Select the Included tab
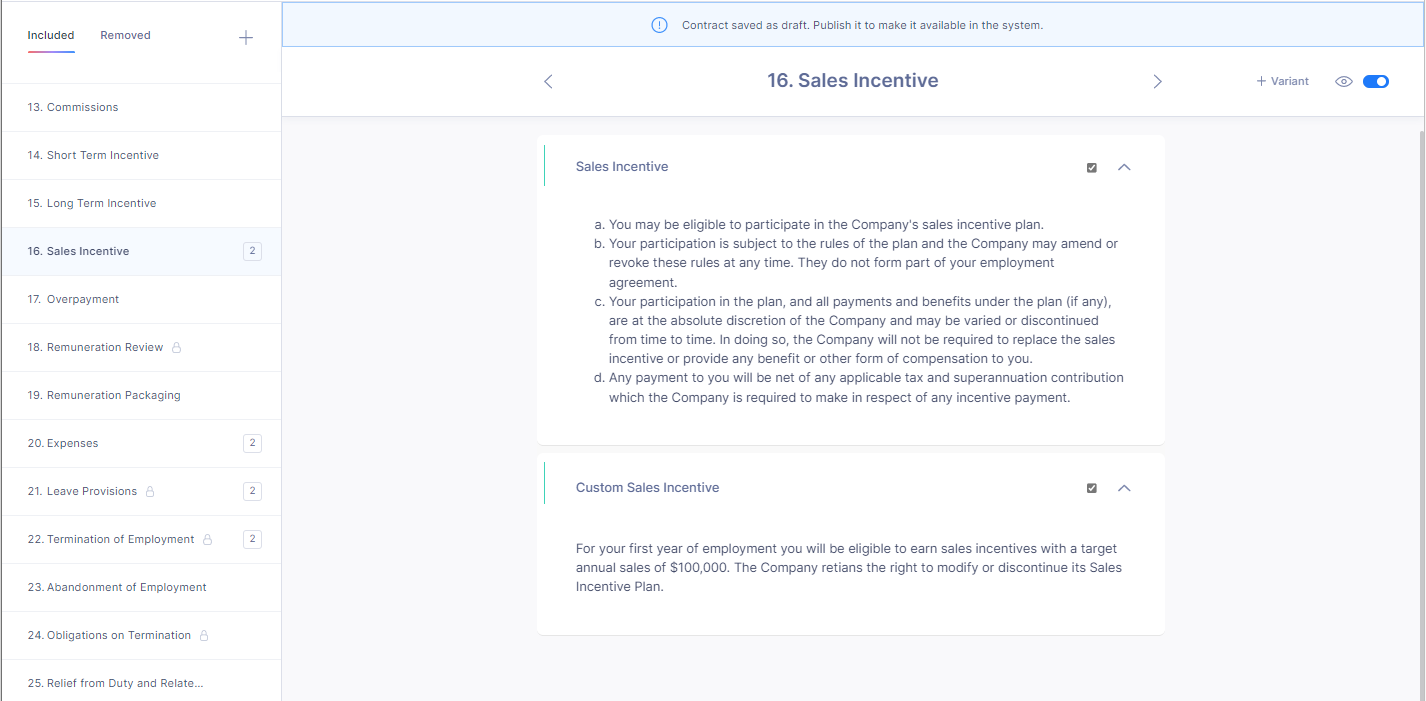 pos(51,35)
